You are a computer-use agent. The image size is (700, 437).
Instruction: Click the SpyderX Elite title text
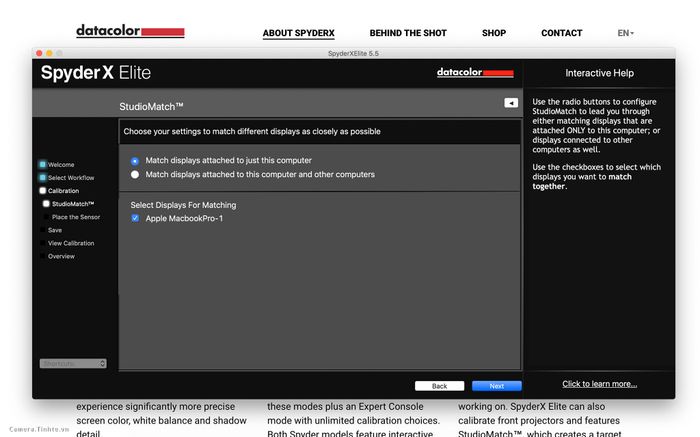(x=96, y=73)
